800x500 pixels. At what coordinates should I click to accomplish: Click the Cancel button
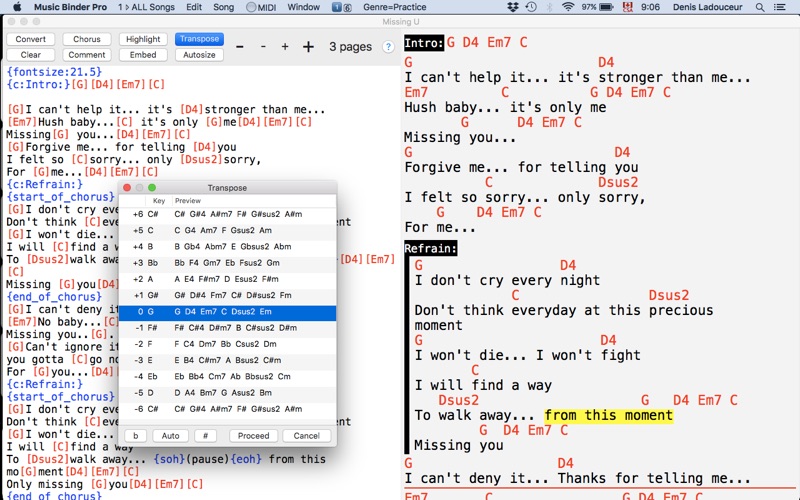coord(307,436)
